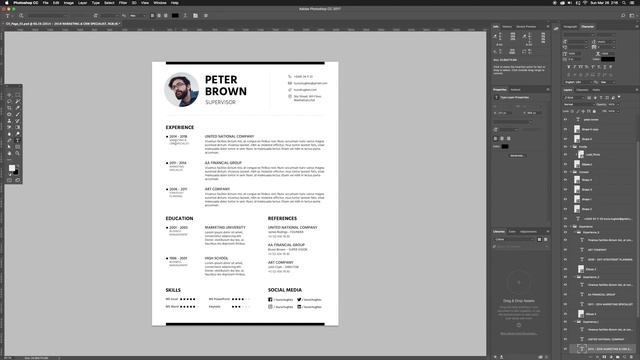Select the Hand tool

click(9, 153)
